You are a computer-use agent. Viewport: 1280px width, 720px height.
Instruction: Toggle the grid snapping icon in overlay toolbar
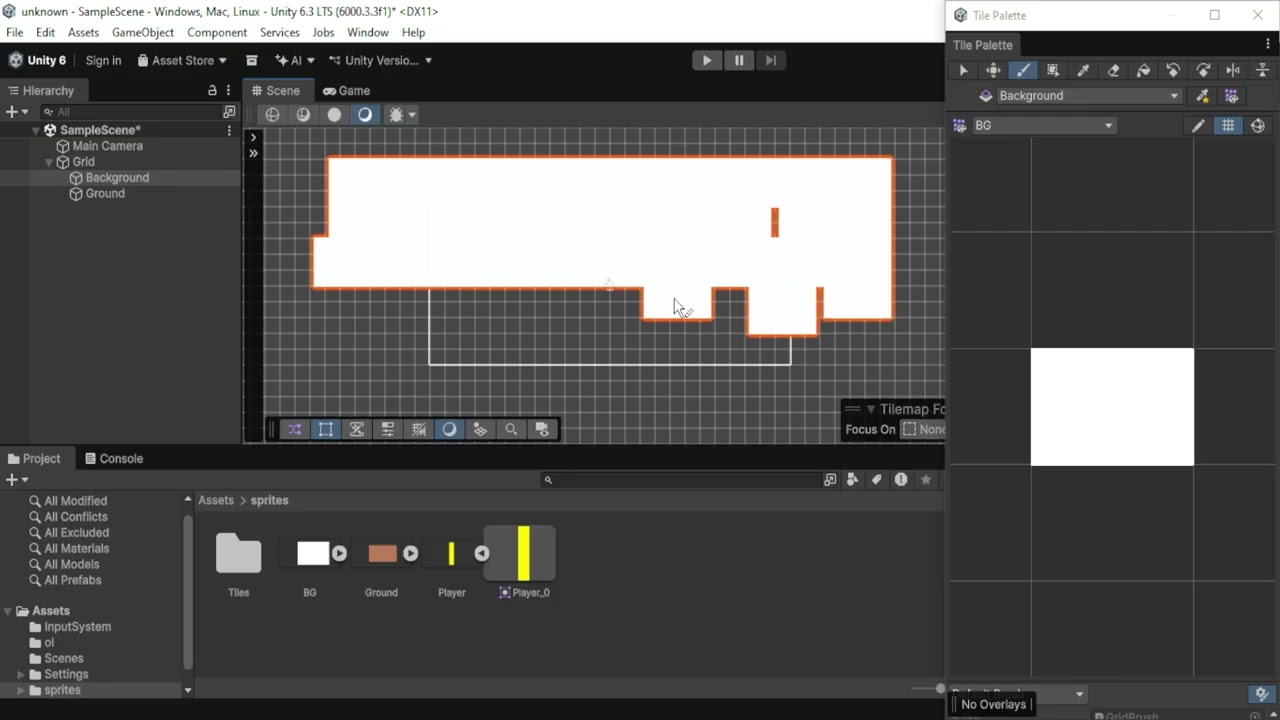(418, 429)
